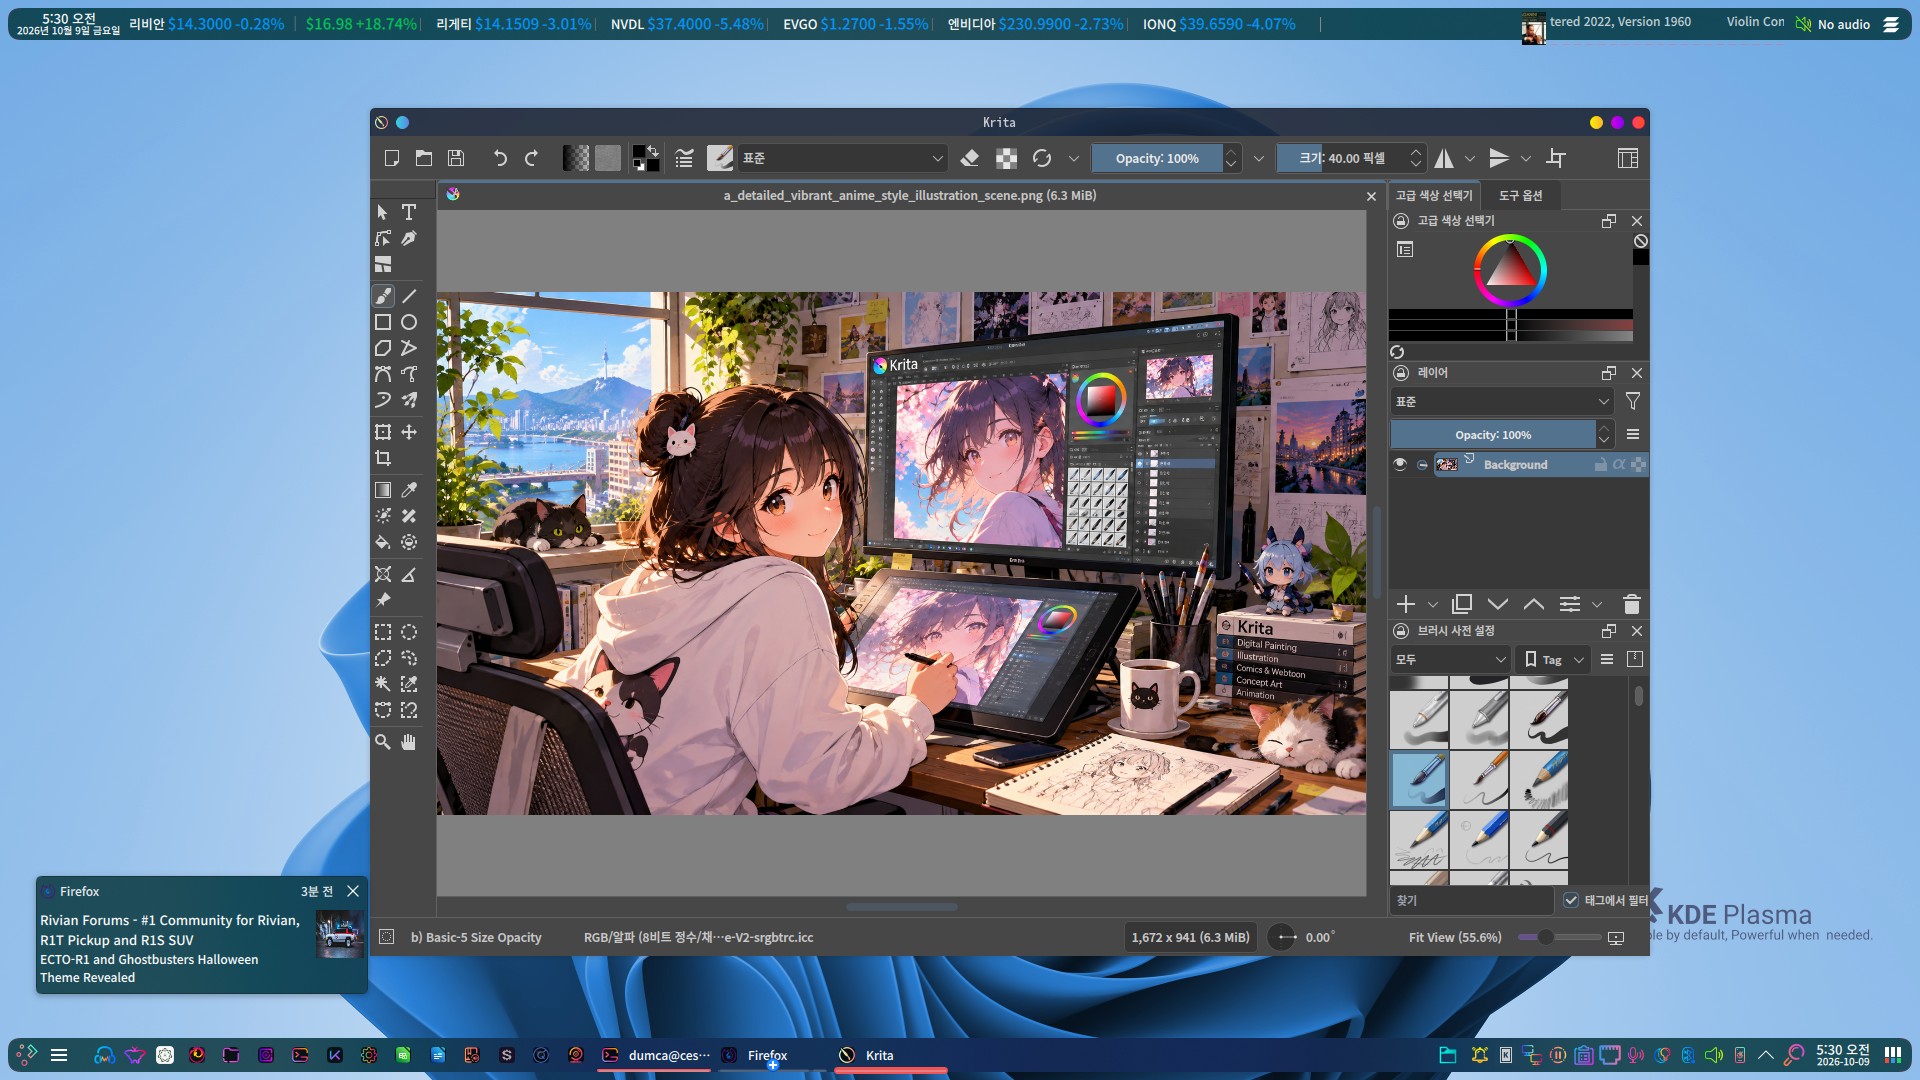Viewport: 1920px width, 1080px height.
Task: Toggle lock on the 레이어 docker
Action: click(x=1402, y=373)
